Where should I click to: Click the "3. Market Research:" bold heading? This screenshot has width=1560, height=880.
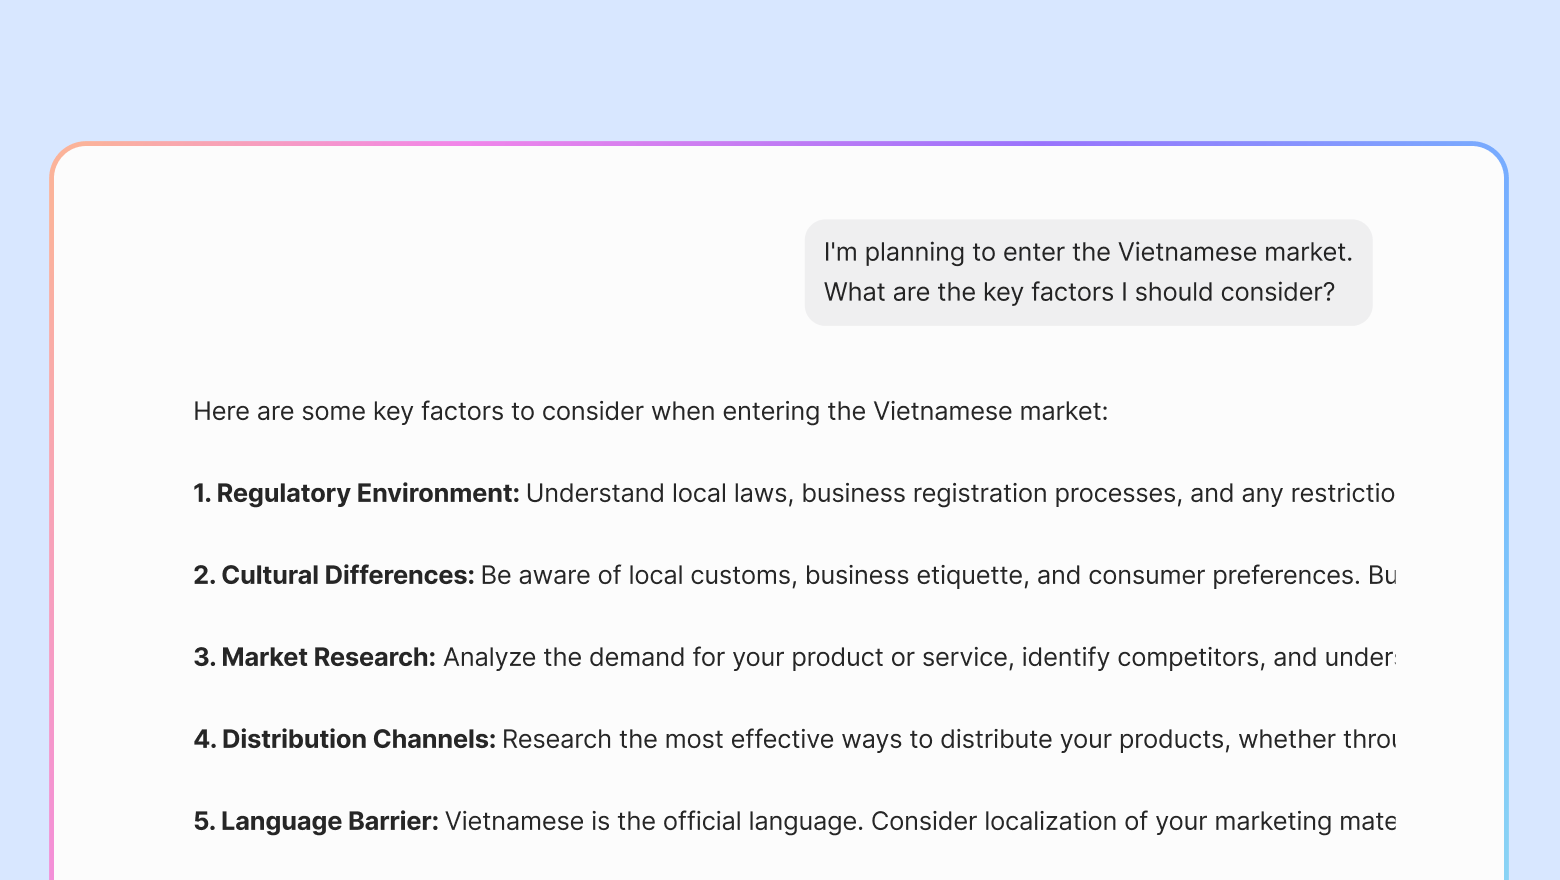315,657
